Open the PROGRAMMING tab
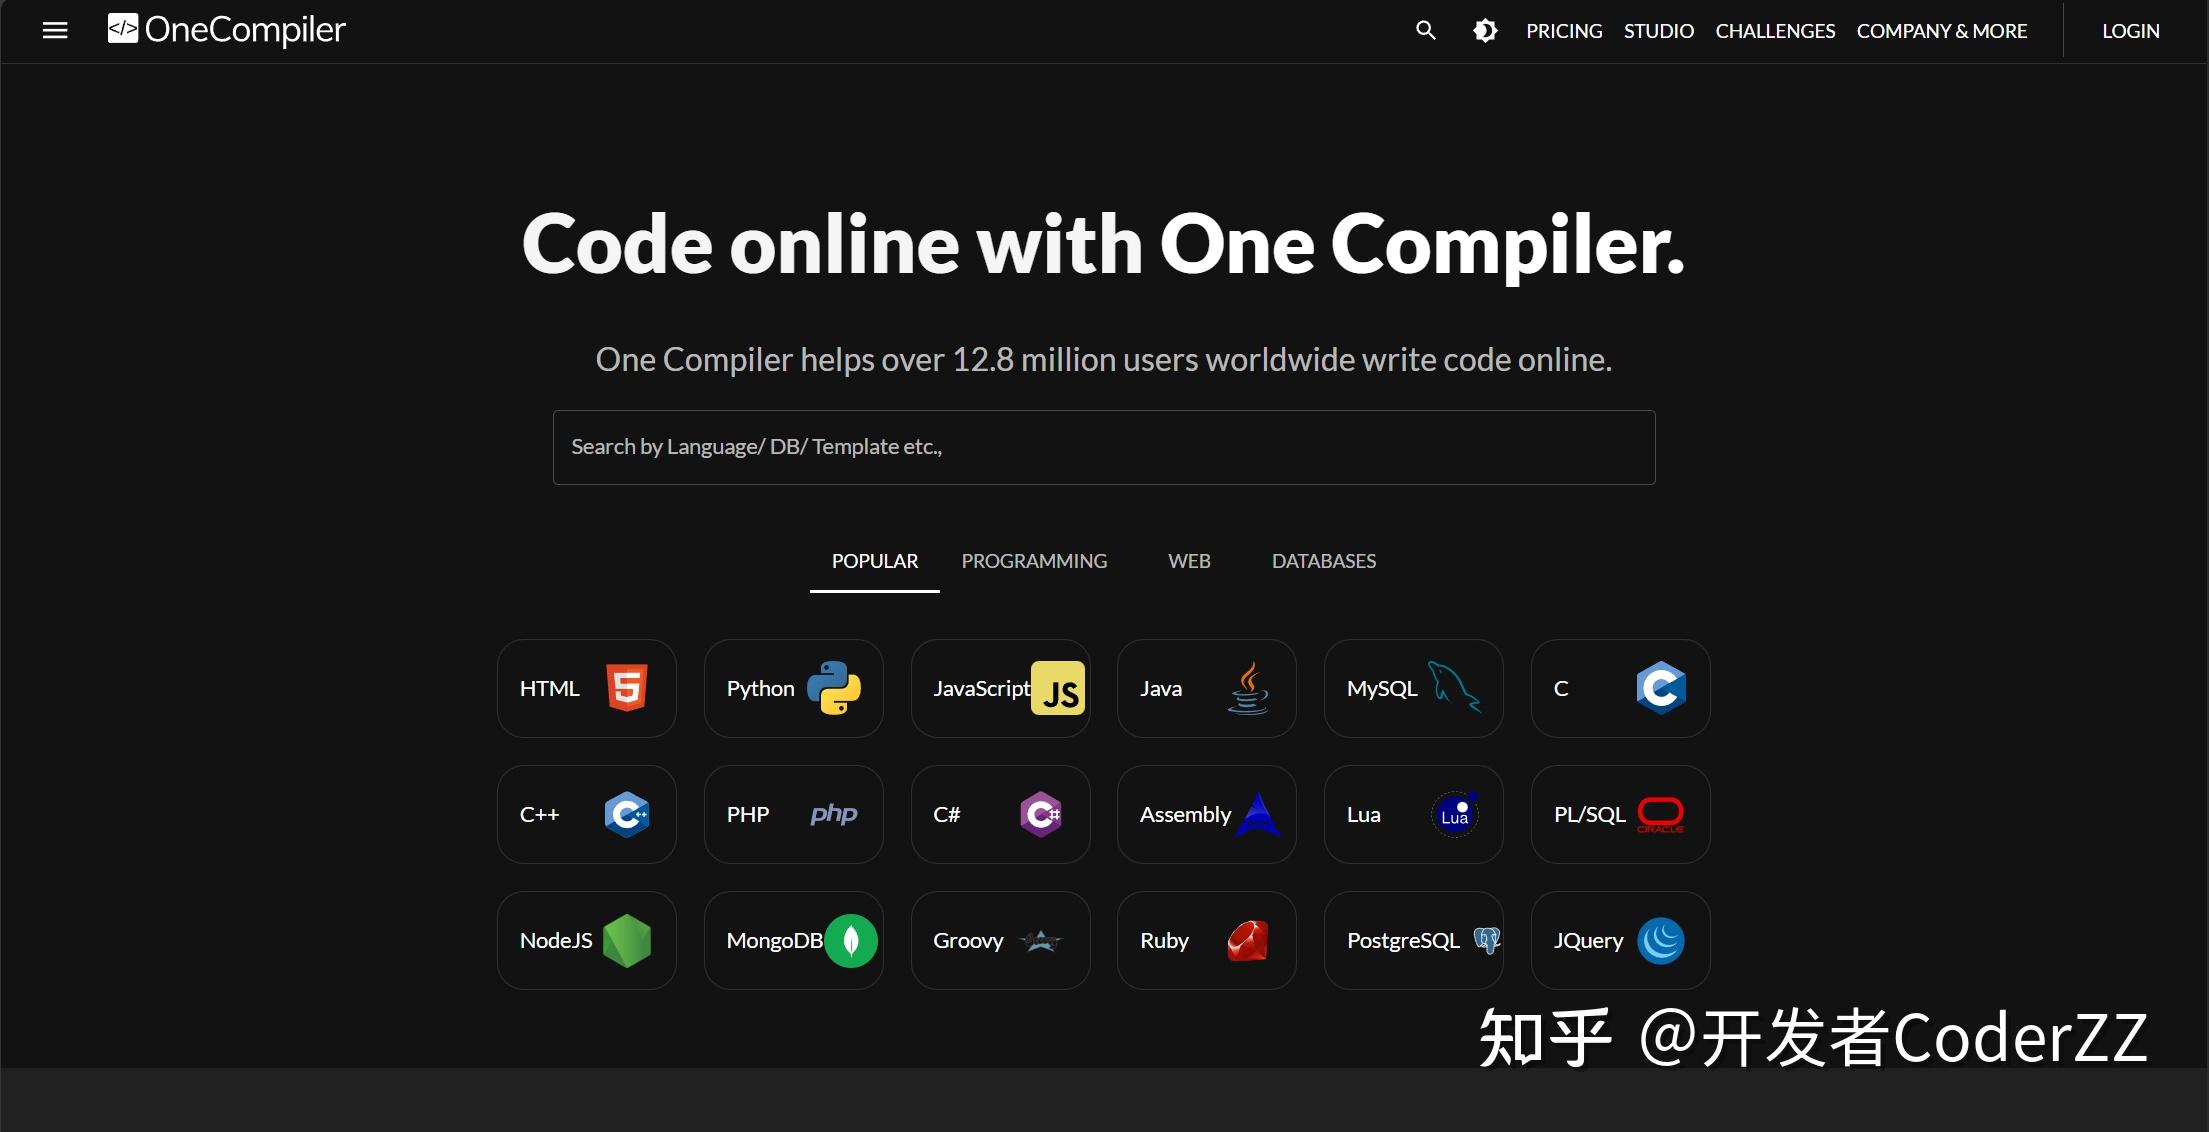 click(x=1034, y=561)
